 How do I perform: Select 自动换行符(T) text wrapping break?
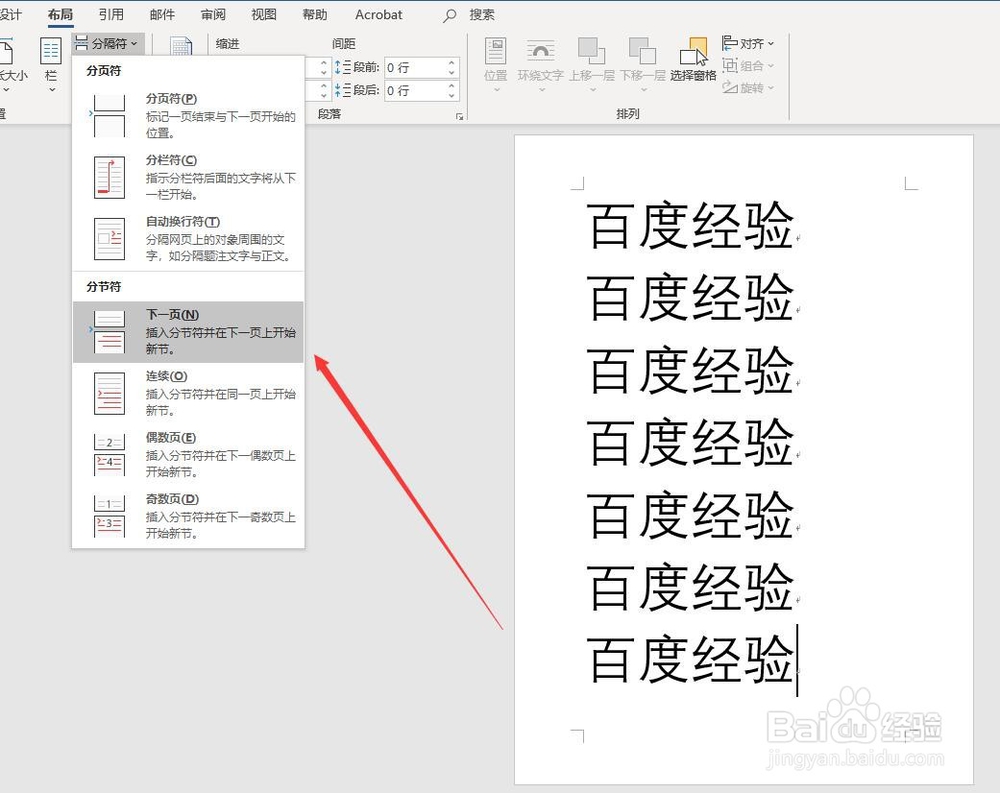point(188,238)
